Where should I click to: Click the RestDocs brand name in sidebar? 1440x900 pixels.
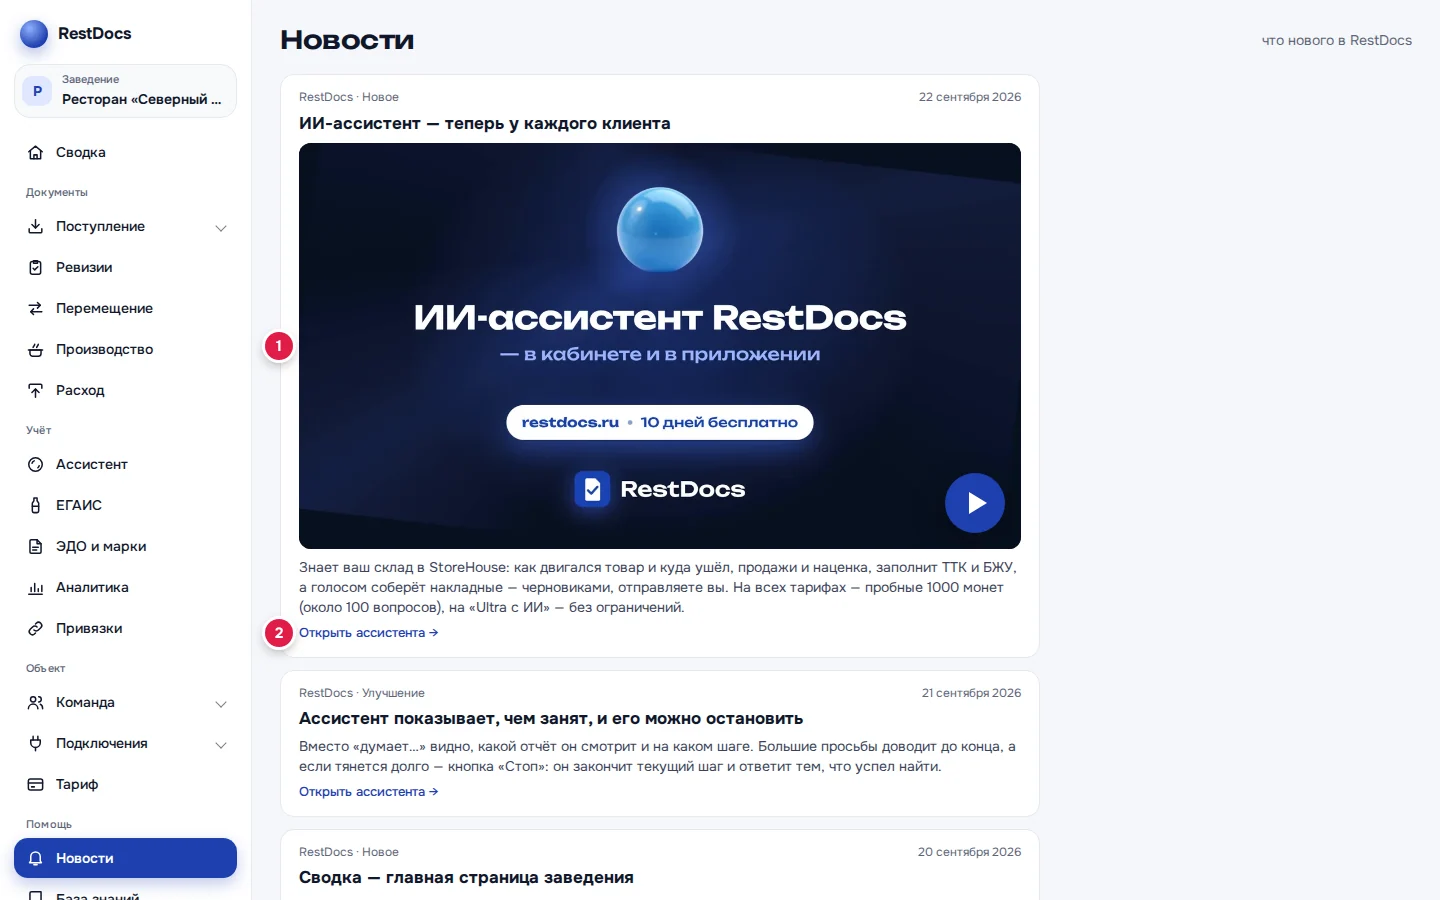click(95, 34)
